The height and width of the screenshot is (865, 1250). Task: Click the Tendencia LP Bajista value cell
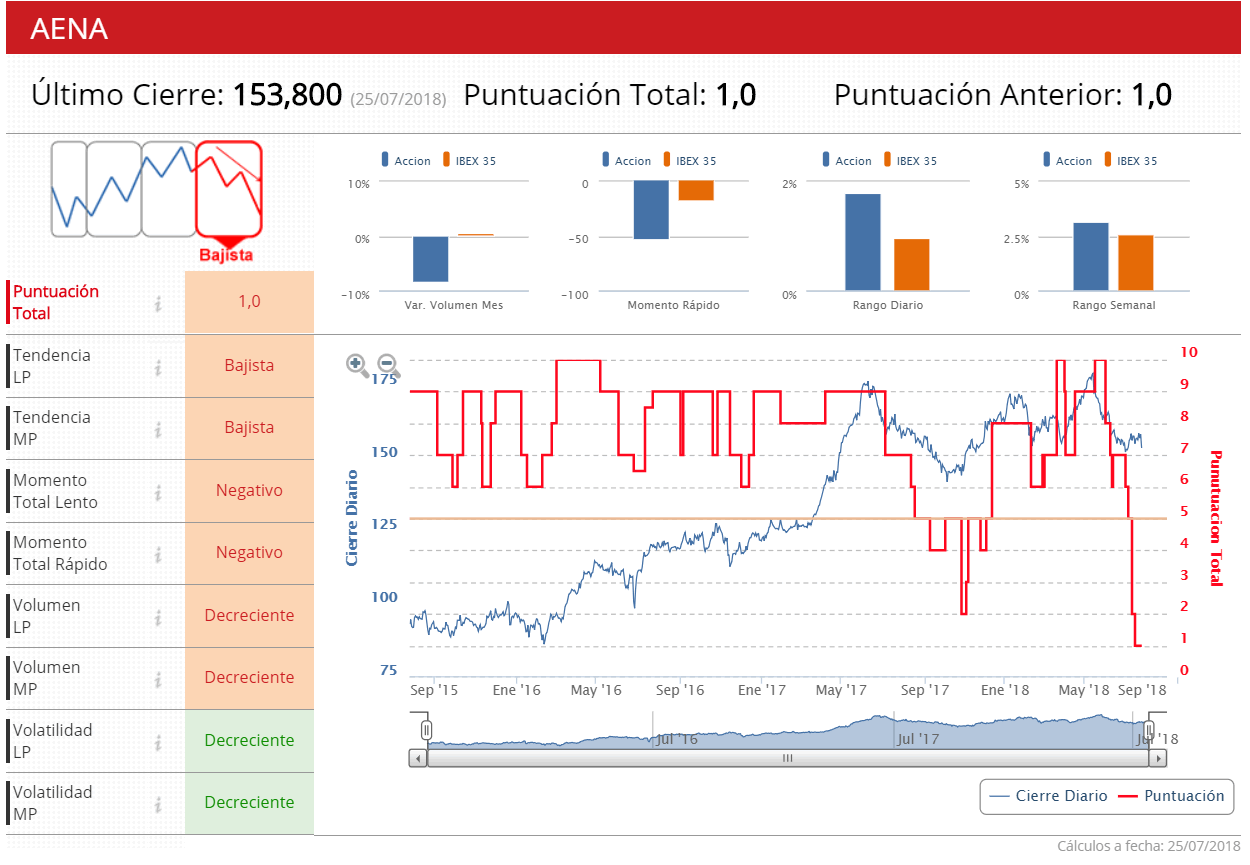point(249,366)
